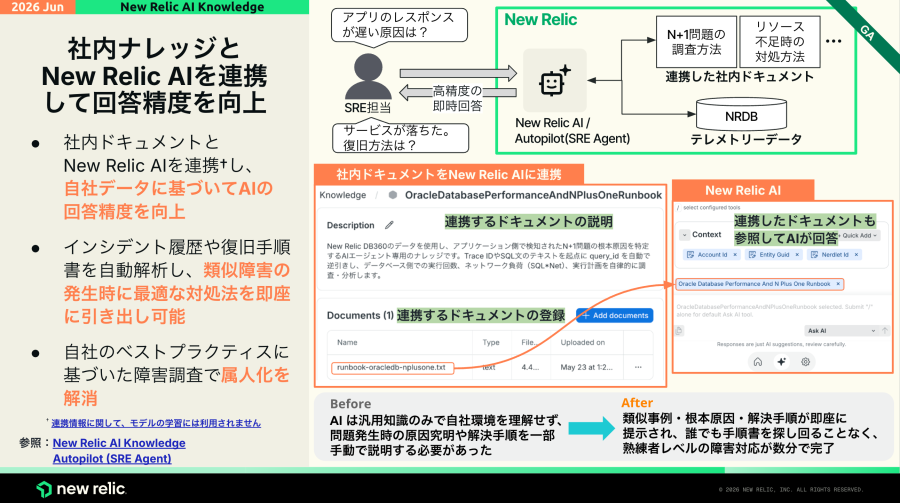900x503 pixels.
Task: Click the N+1問題の調査方法 document box
Action: click(x=696, y=42)
